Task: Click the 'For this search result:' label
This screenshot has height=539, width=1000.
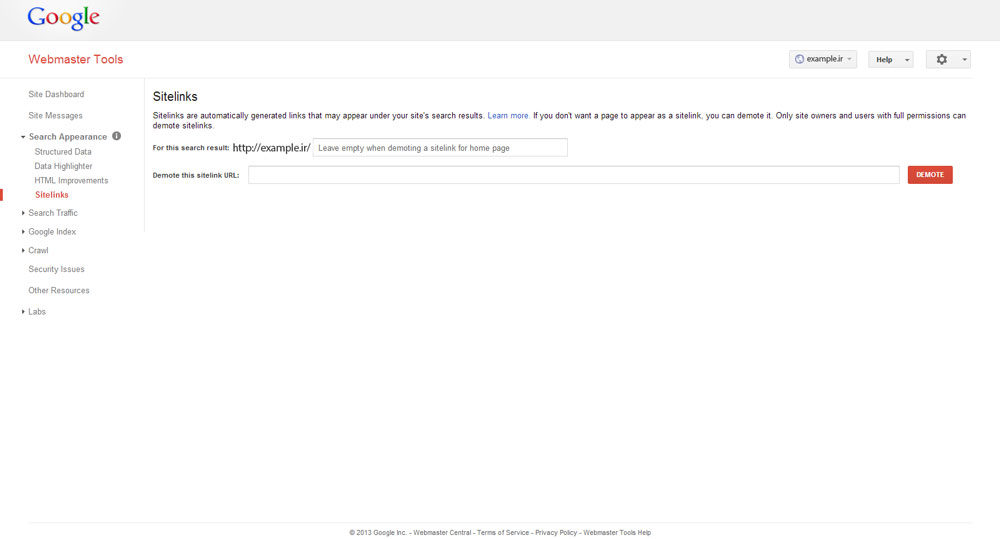Action: 191,148
